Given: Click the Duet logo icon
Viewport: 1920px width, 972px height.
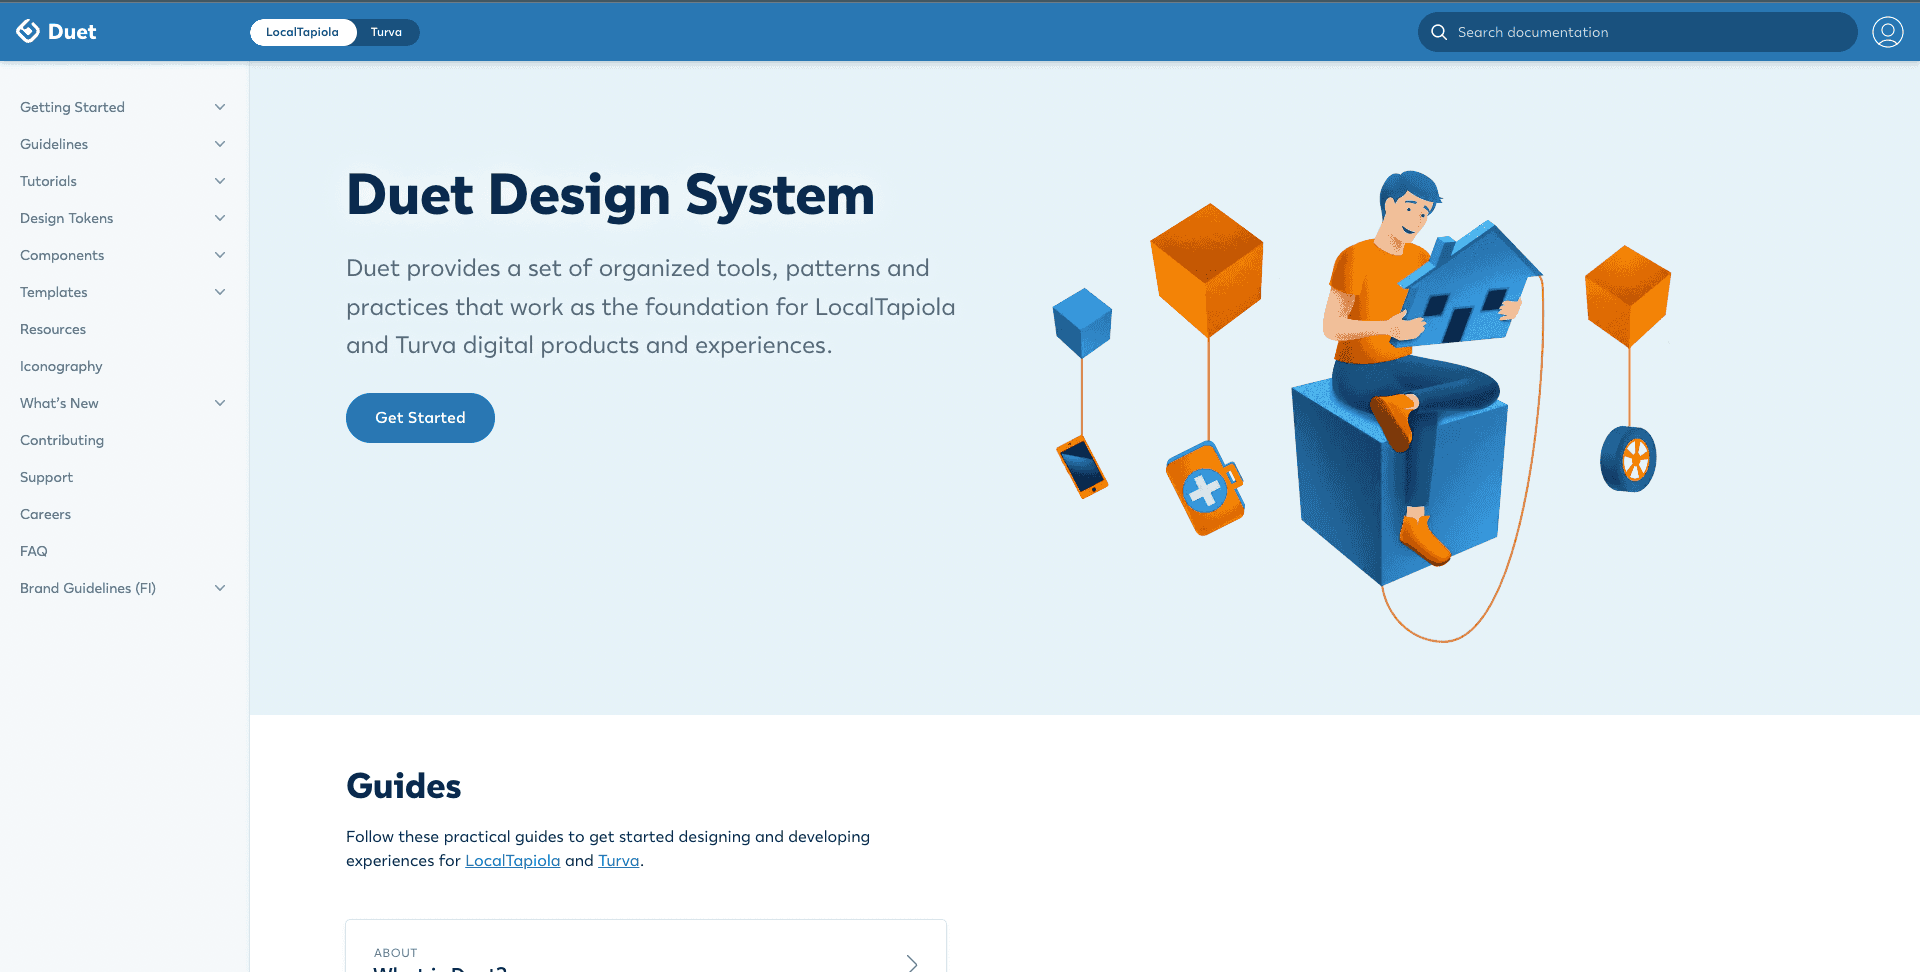Looking at the screenshot, I should [x=28, y=31].
